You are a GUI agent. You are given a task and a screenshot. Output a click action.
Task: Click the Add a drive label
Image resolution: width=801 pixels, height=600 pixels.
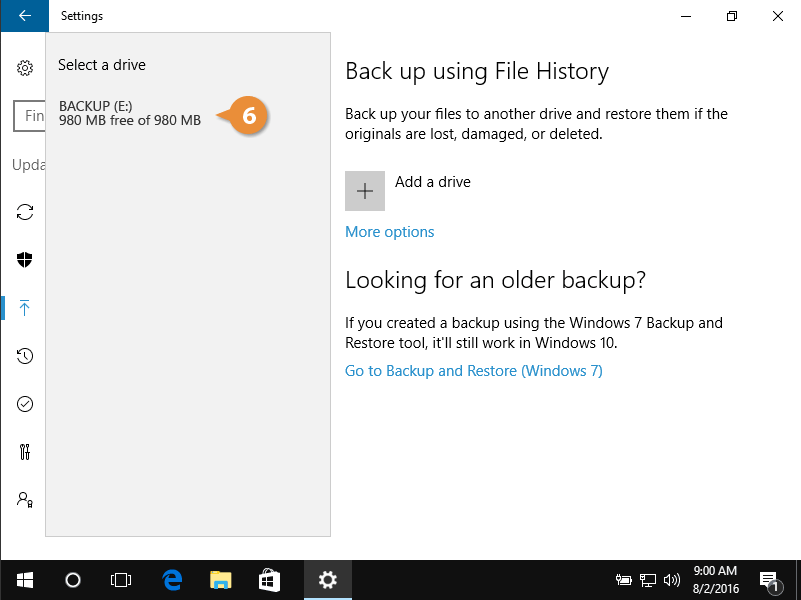coord(433,182)
